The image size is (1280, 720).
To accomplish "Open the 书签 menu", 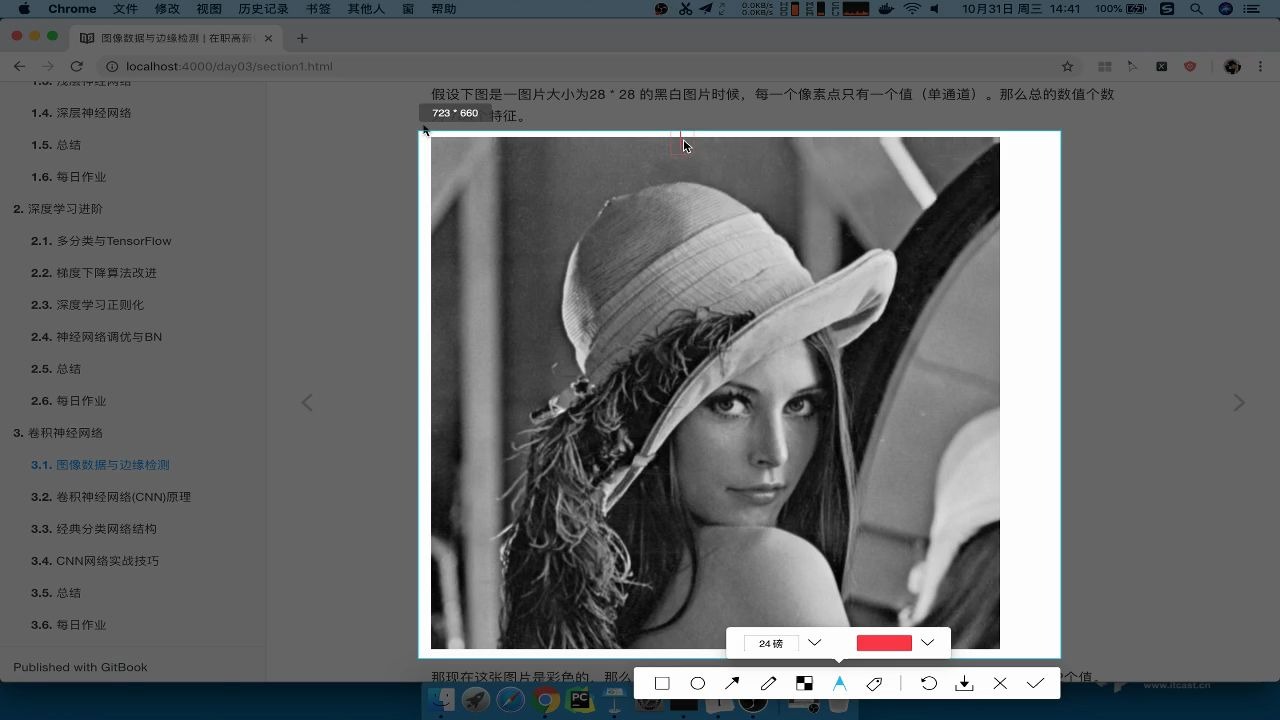I will tap(318, 9).
